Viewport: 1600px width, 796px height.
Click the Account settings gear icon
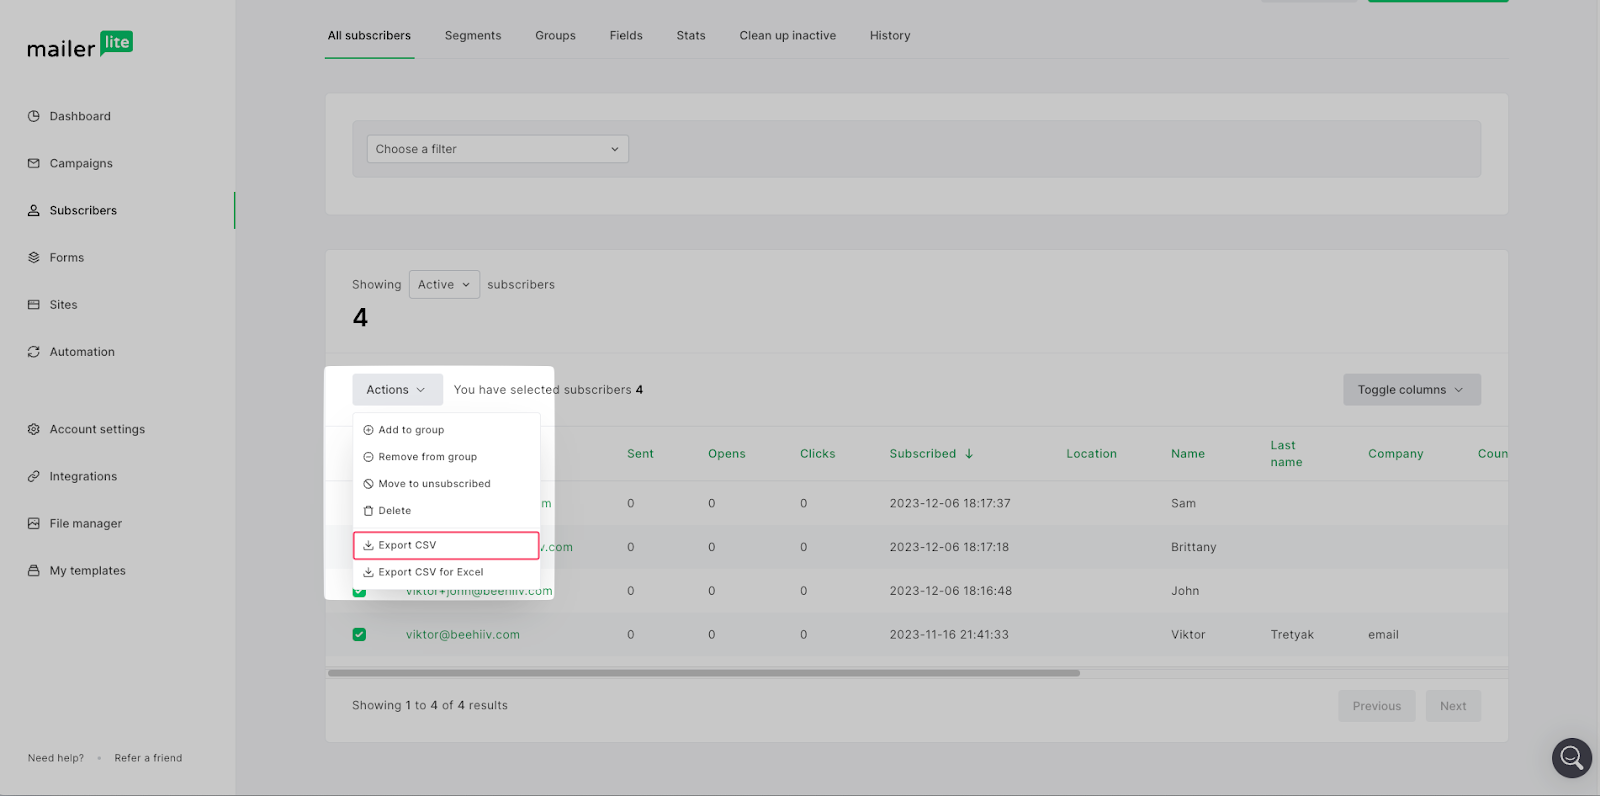tap(34, 429)
